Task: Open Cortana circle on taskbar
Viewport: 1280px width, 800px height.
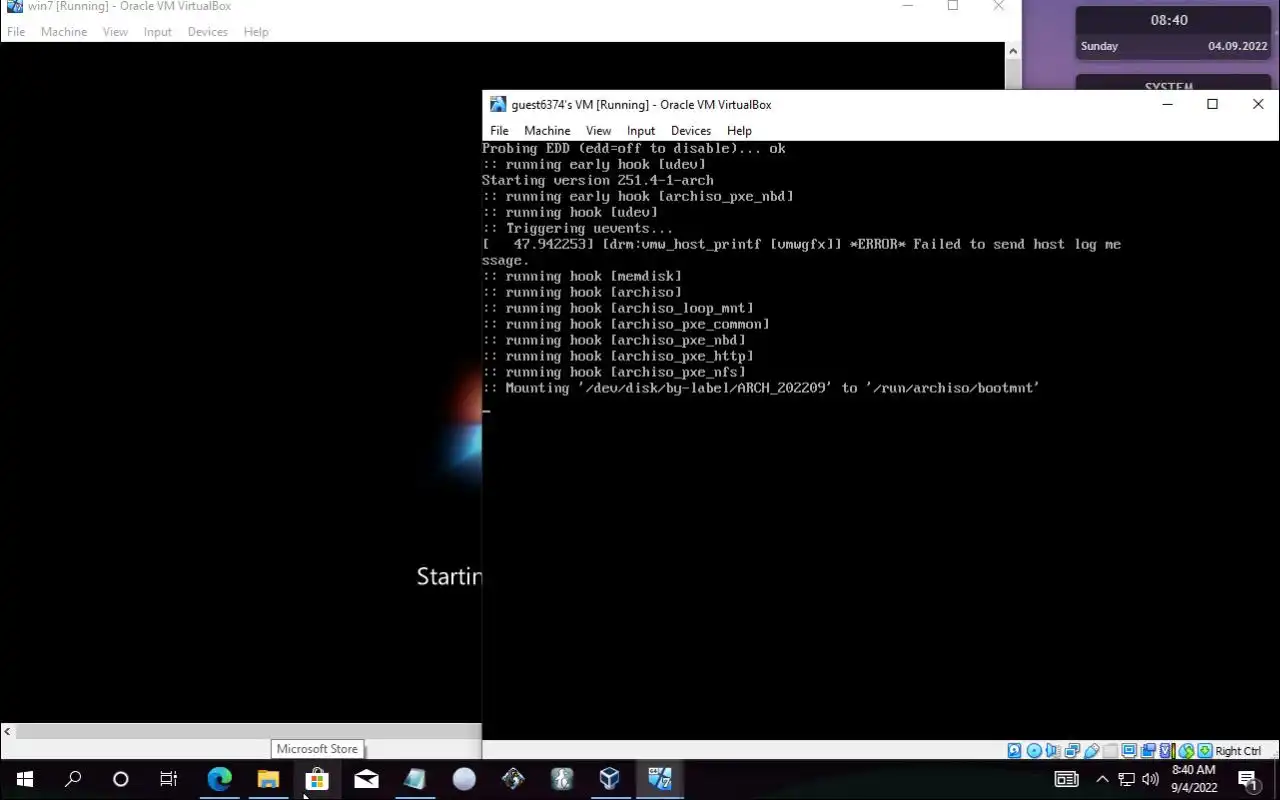Action: (120, 779)
